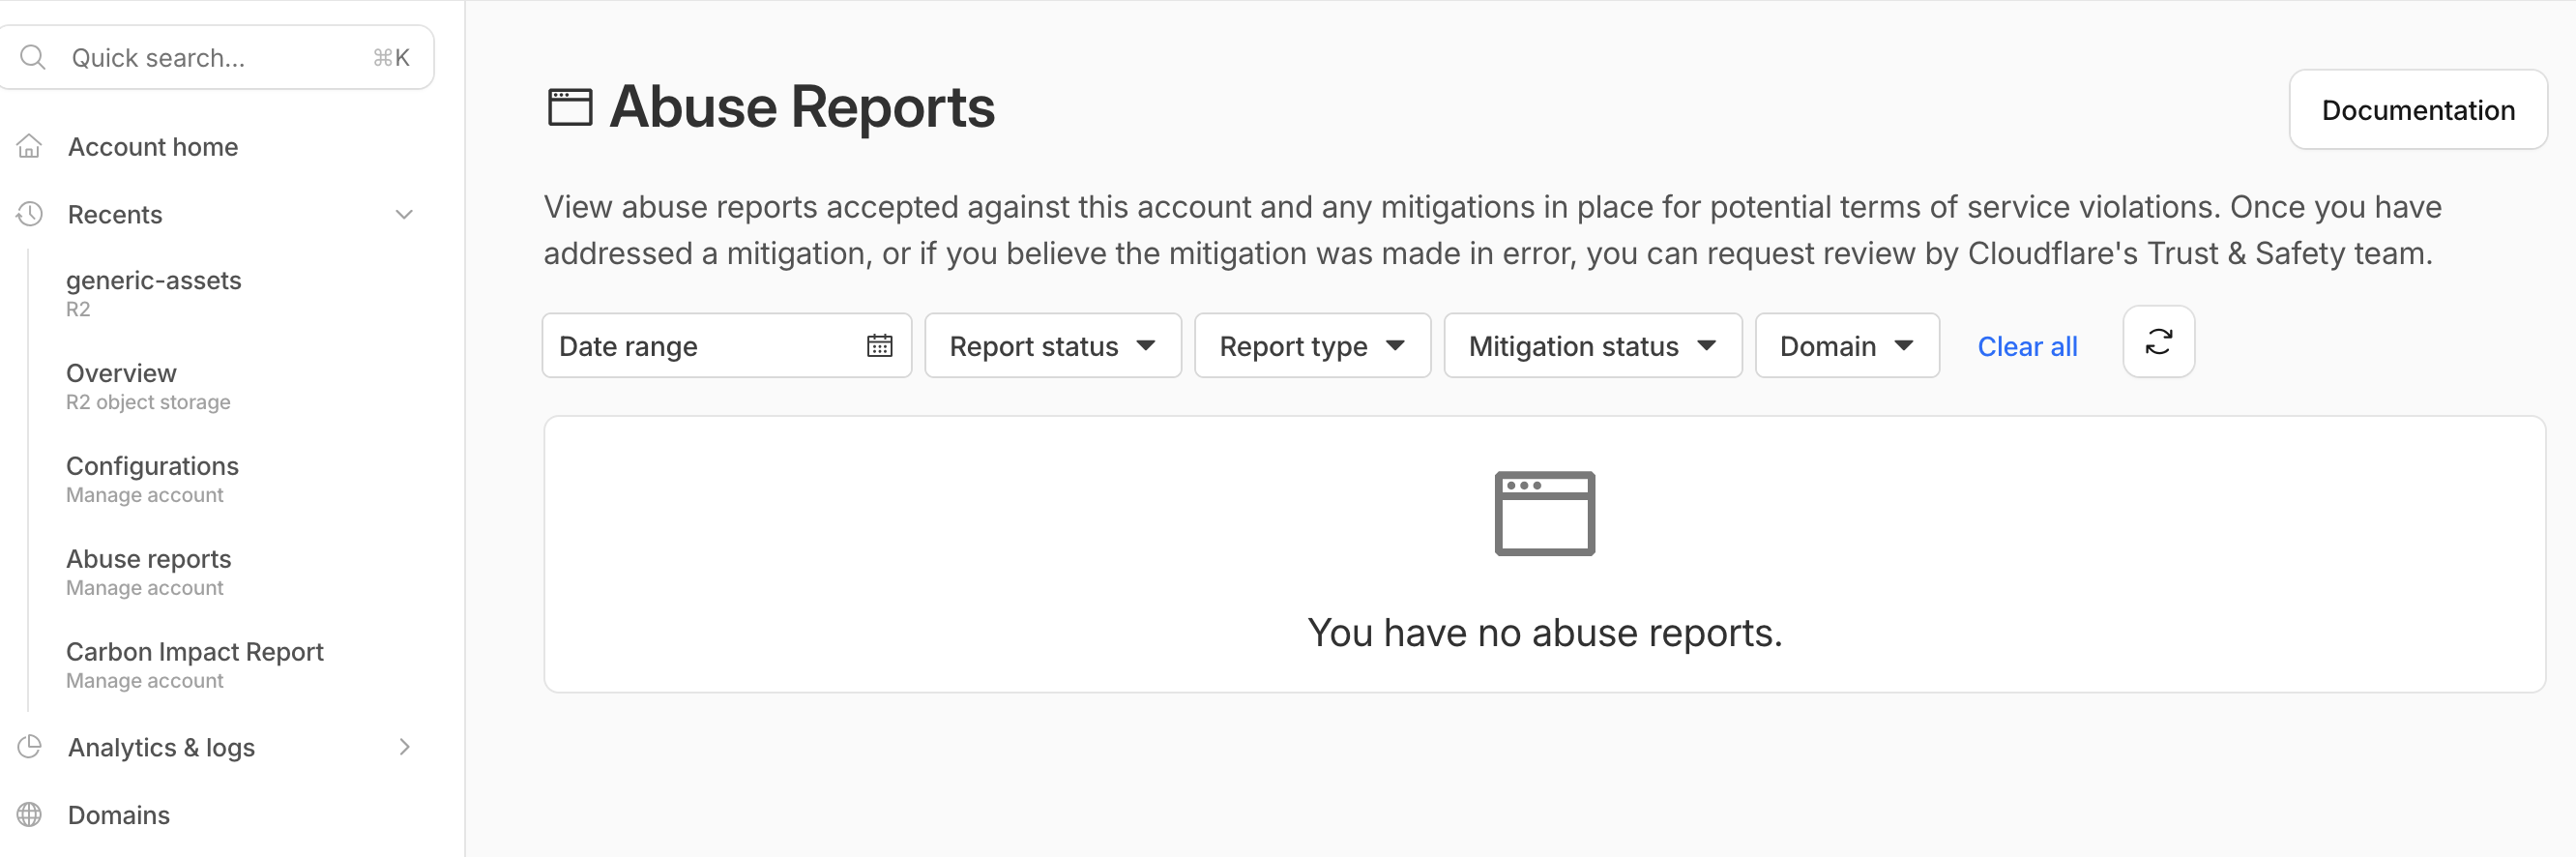This screenshot has width=2576, height=857.
Task: Click the Account home house icon
Action: 30,147
